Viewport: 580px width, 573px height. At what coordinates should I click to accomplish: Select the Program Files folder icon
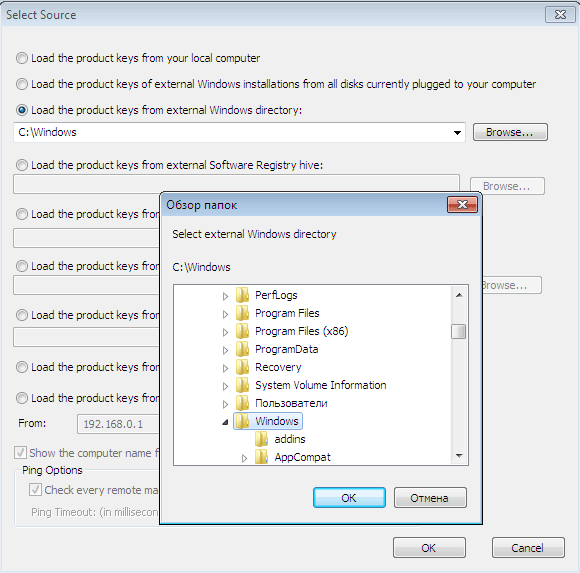tap(242, 313)
